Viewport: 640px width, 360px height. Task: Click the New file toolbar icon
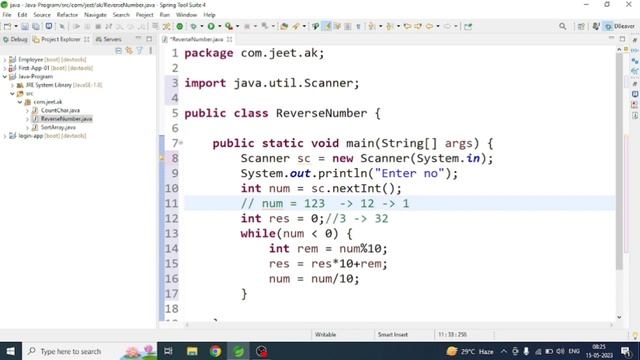coord(7,27)
